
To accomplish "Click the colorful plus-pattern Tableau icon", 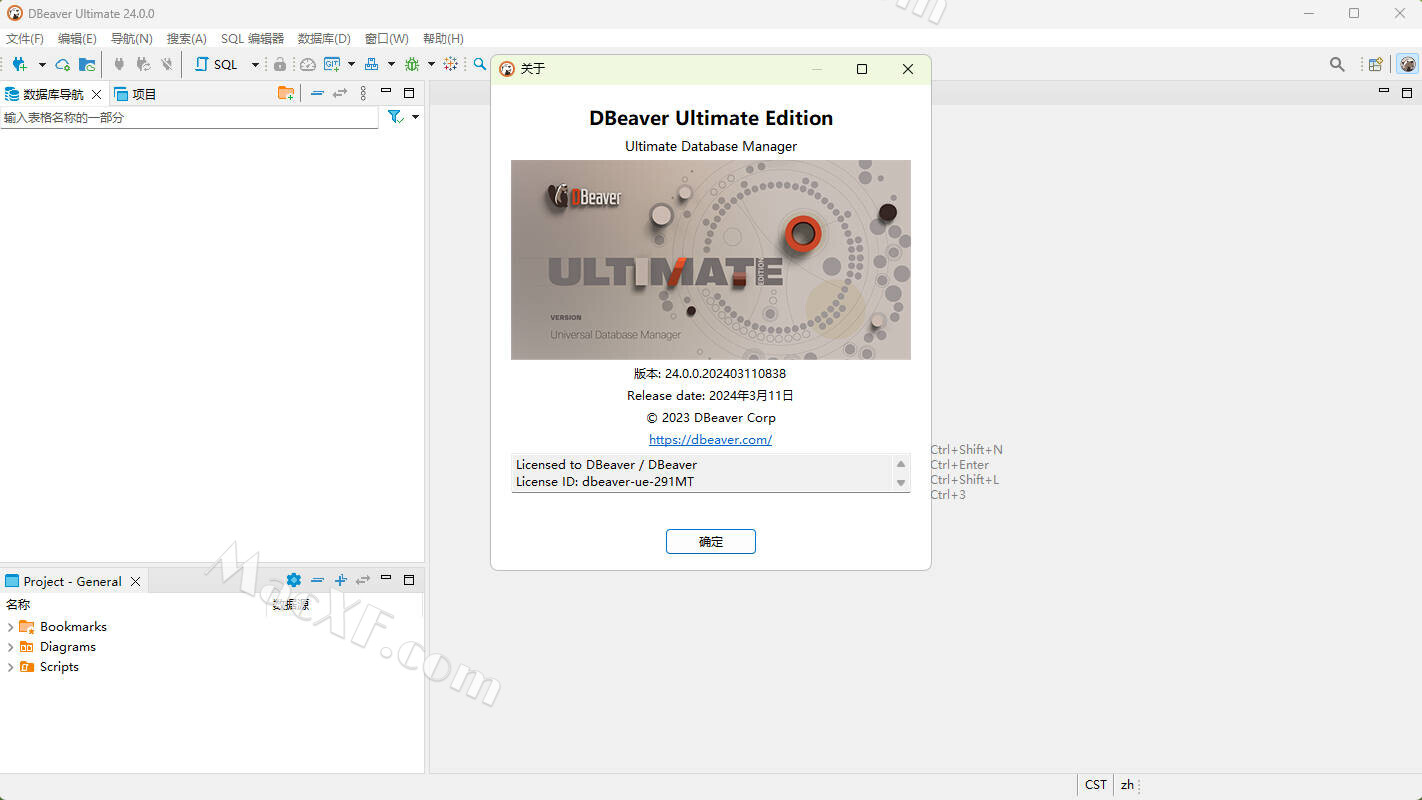I will [x=451, y=64].
